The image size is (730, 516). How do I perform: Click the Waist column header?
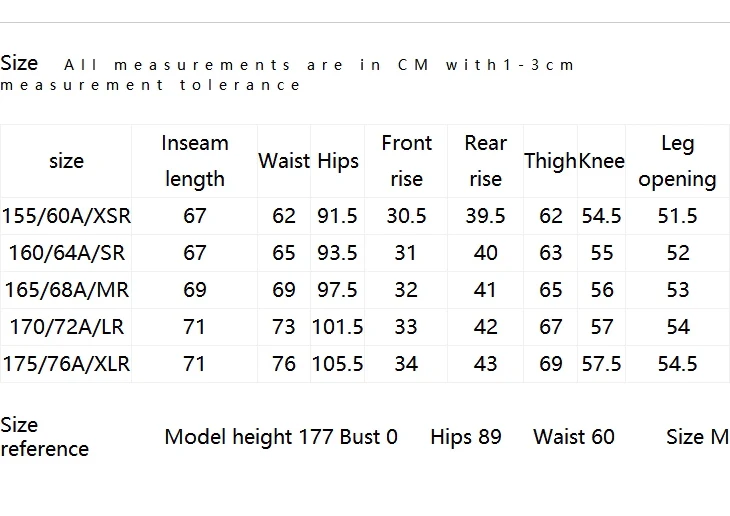point(284,161)
